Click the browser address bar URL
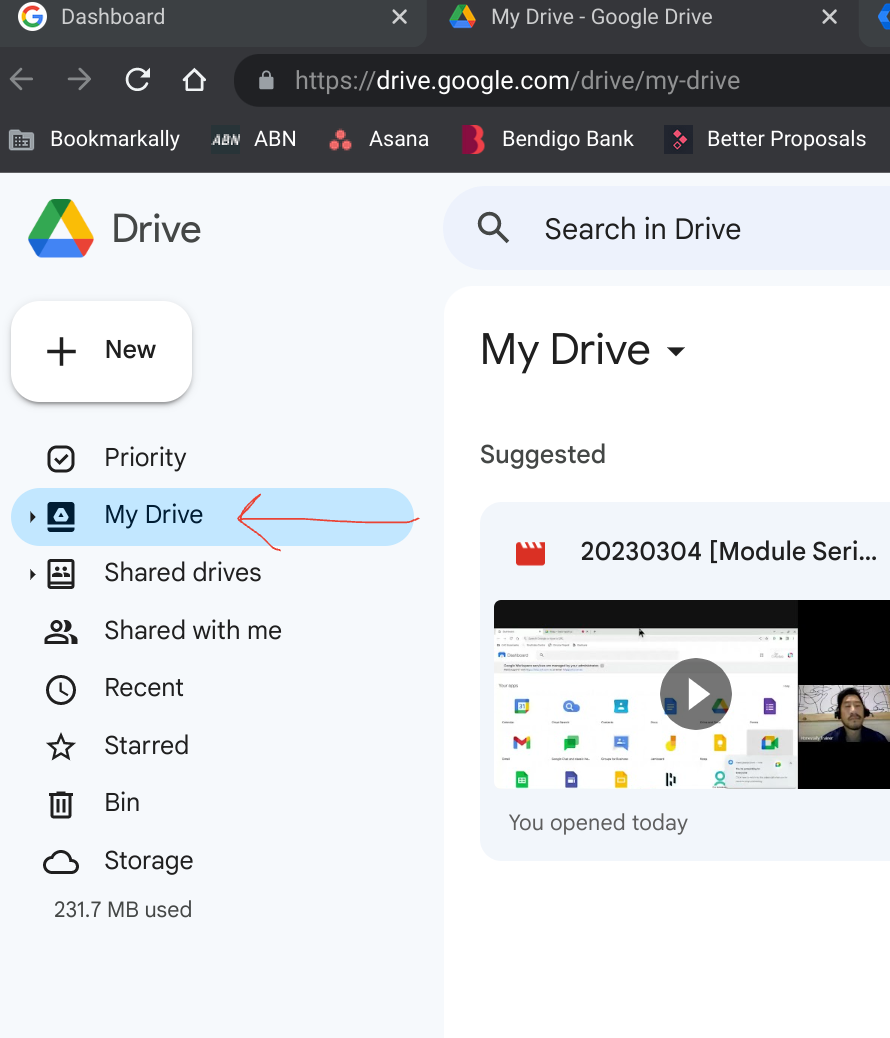Viewport: 890px width, 1038px height. point(517,80)
